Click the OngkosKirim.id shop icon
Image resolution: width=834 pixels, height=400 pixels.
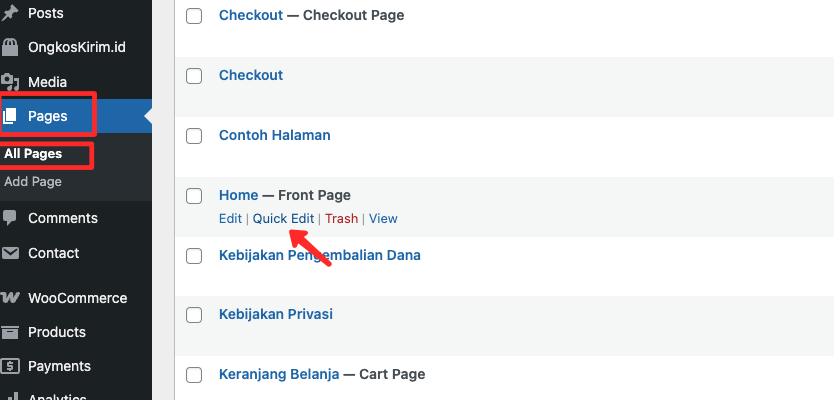click(x=10, y=47)
